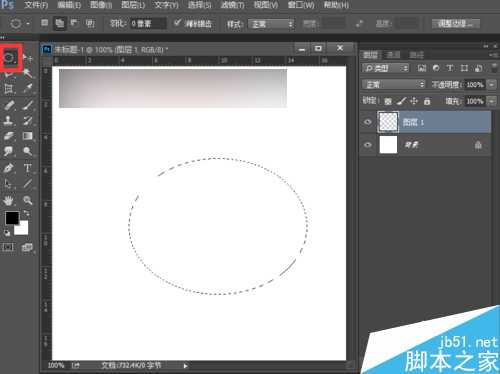
Task: Open status bar info arrow menu
Action: coord(186,366)
